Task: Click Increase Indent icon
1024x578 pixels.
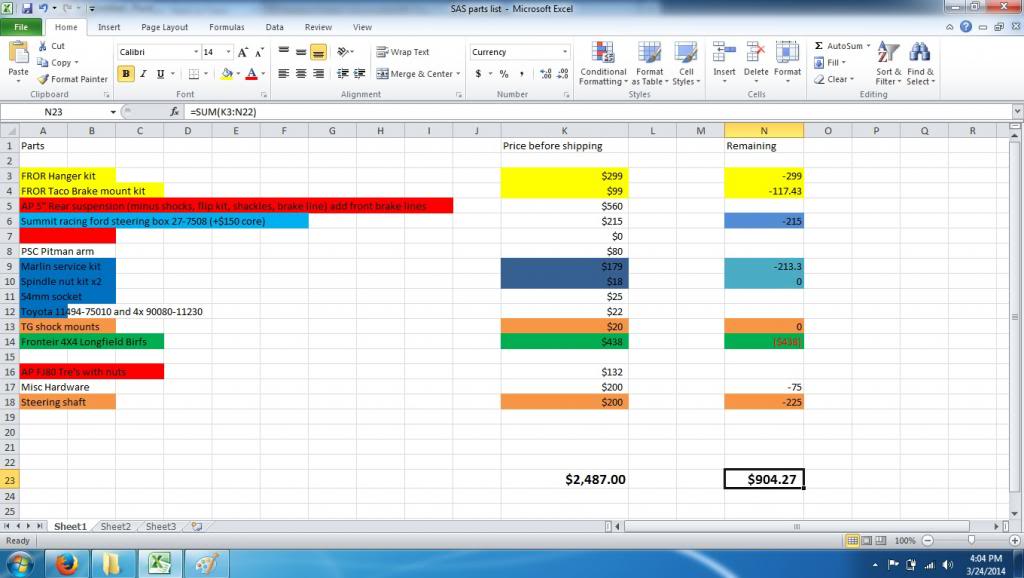Action: 359,74
